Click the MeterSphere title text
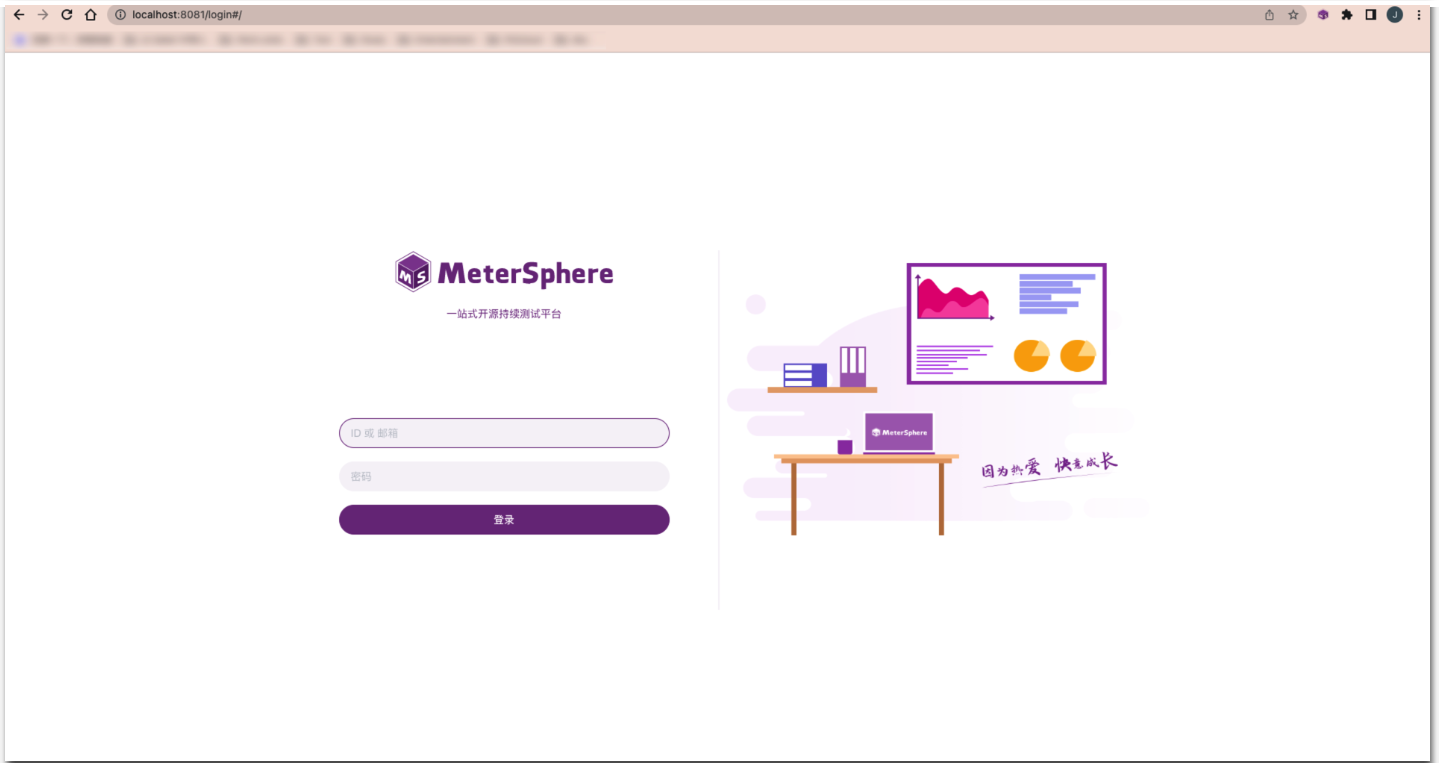The image size is (1439, 770). tap(526, 274)
